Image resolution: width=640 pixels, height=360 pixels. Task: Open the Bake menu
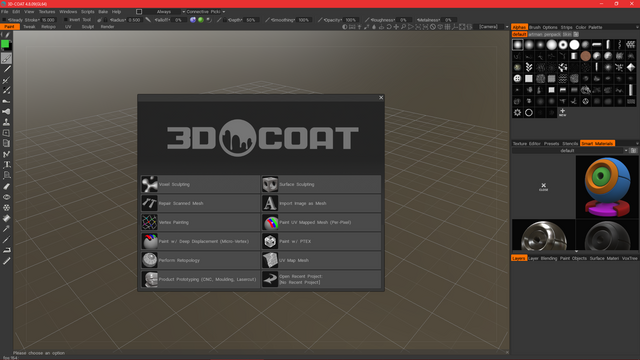[x=103, y=12]
